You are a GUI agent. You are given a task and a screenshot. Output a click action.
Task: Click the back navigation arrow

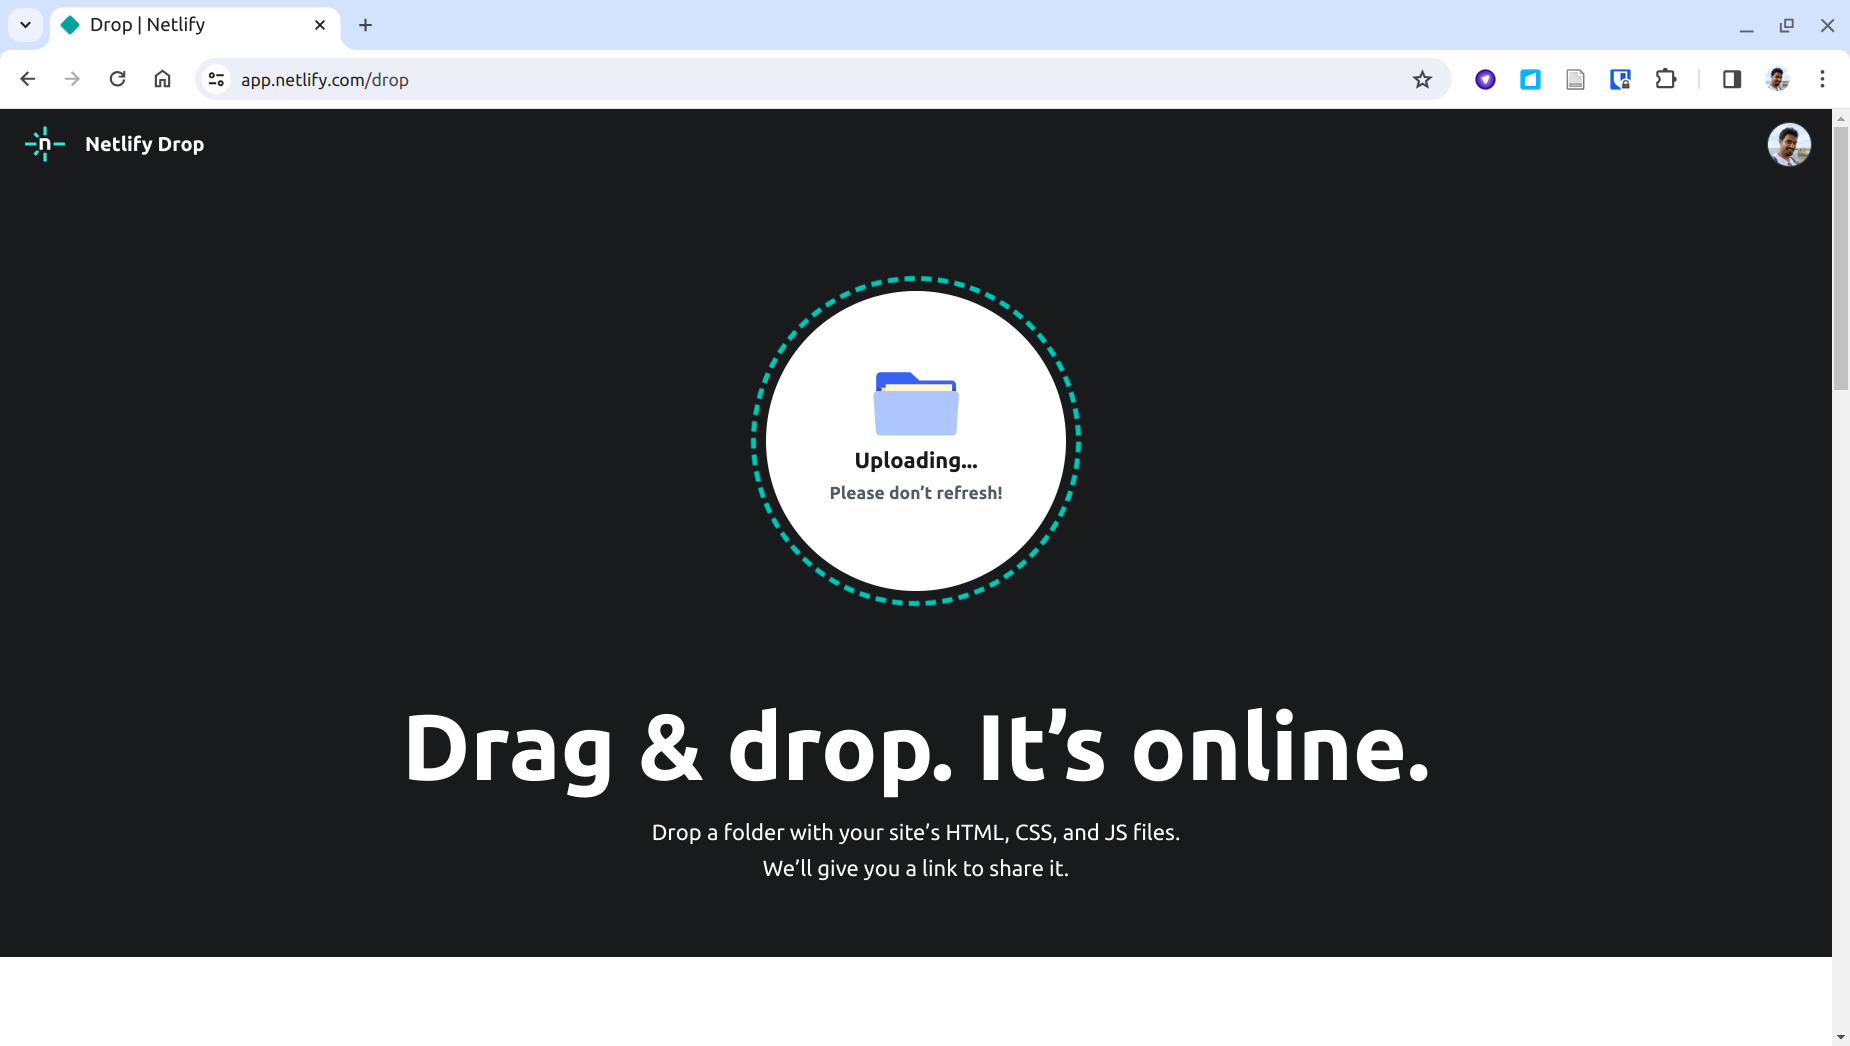(28, 79)
